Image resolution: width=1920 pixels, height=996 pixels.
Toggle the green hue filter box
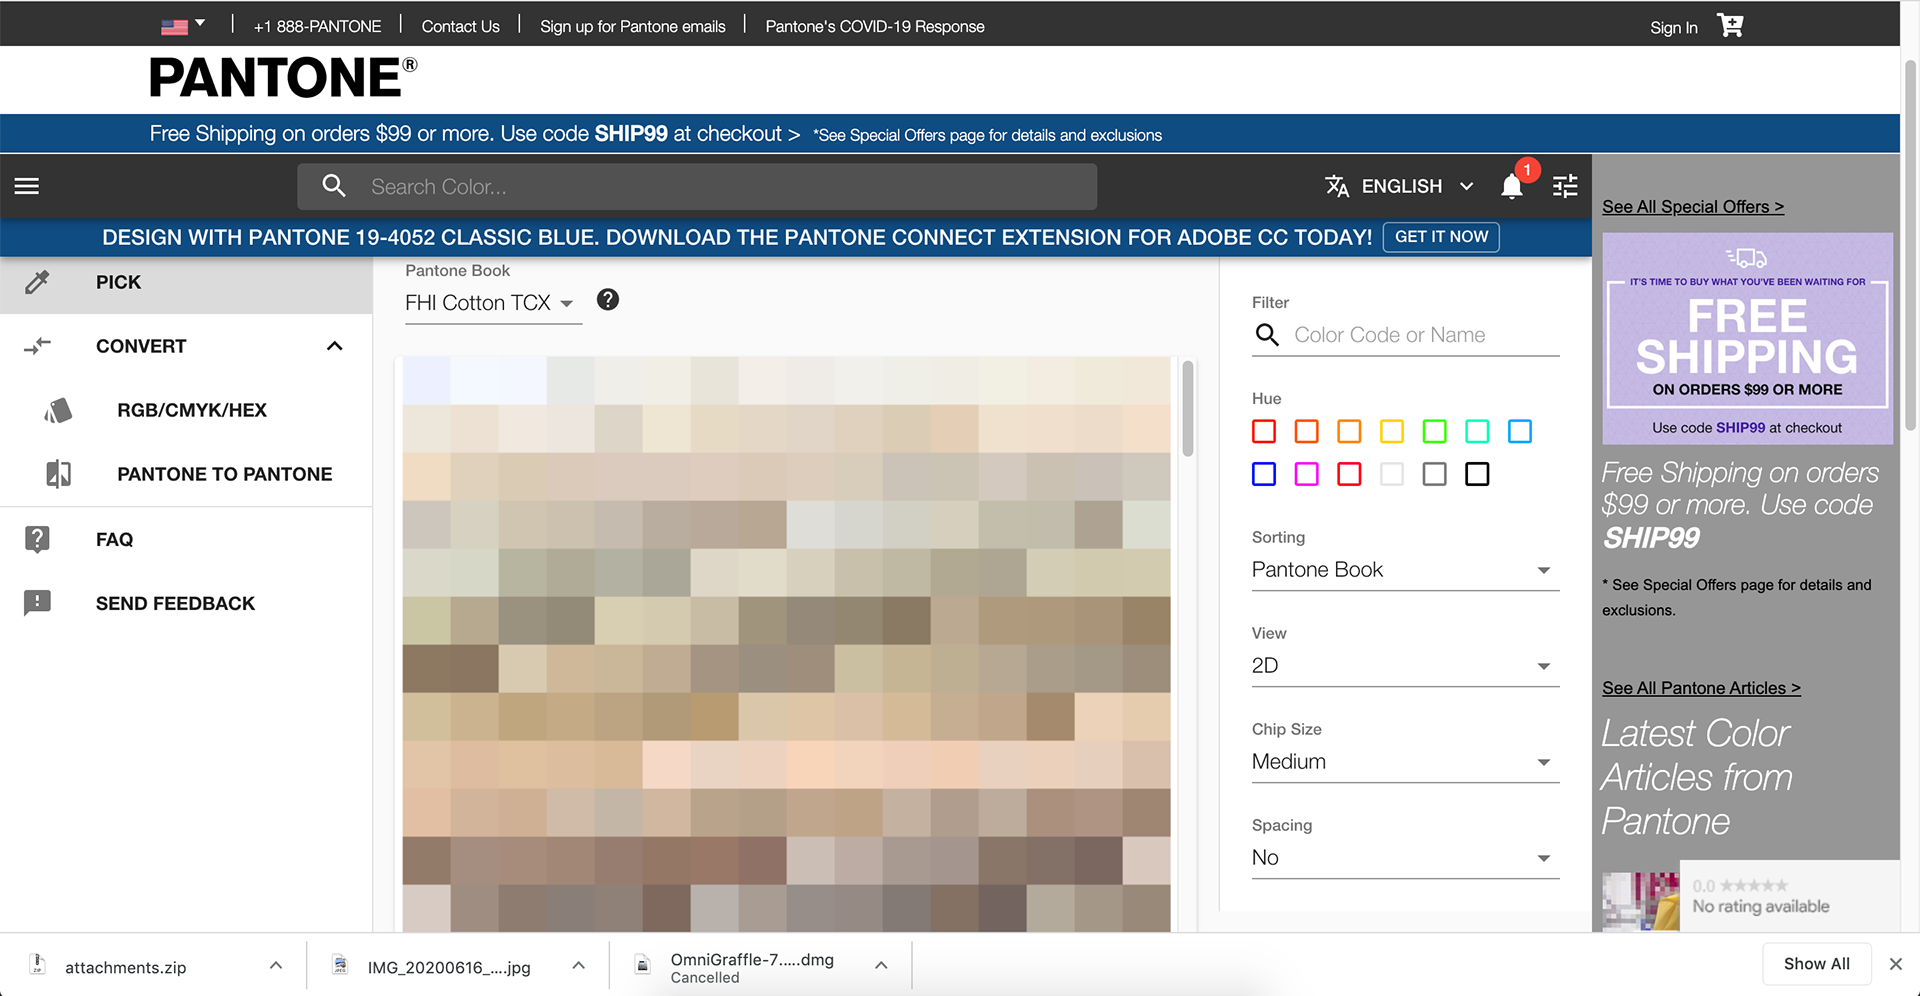point(1434,431)
